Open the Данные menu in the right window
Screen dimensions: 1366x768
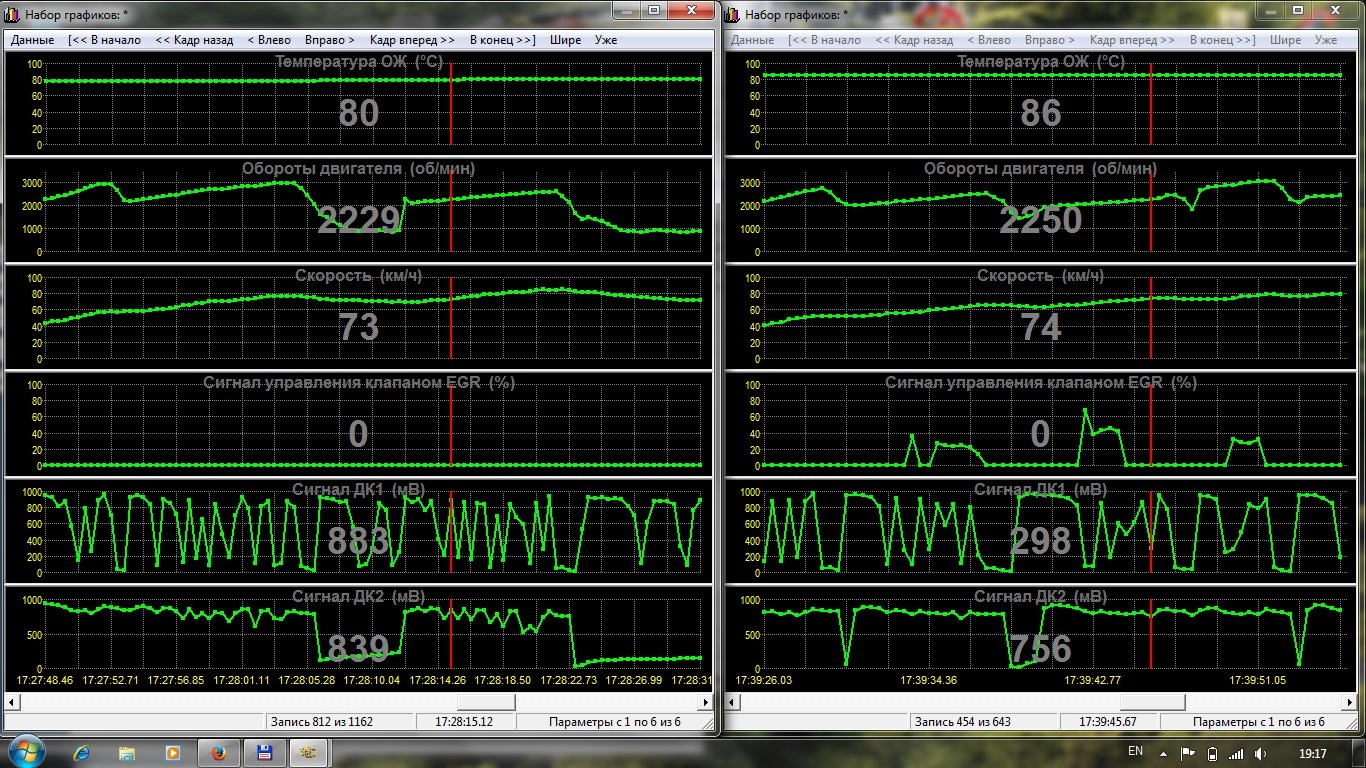coord(753,40)
